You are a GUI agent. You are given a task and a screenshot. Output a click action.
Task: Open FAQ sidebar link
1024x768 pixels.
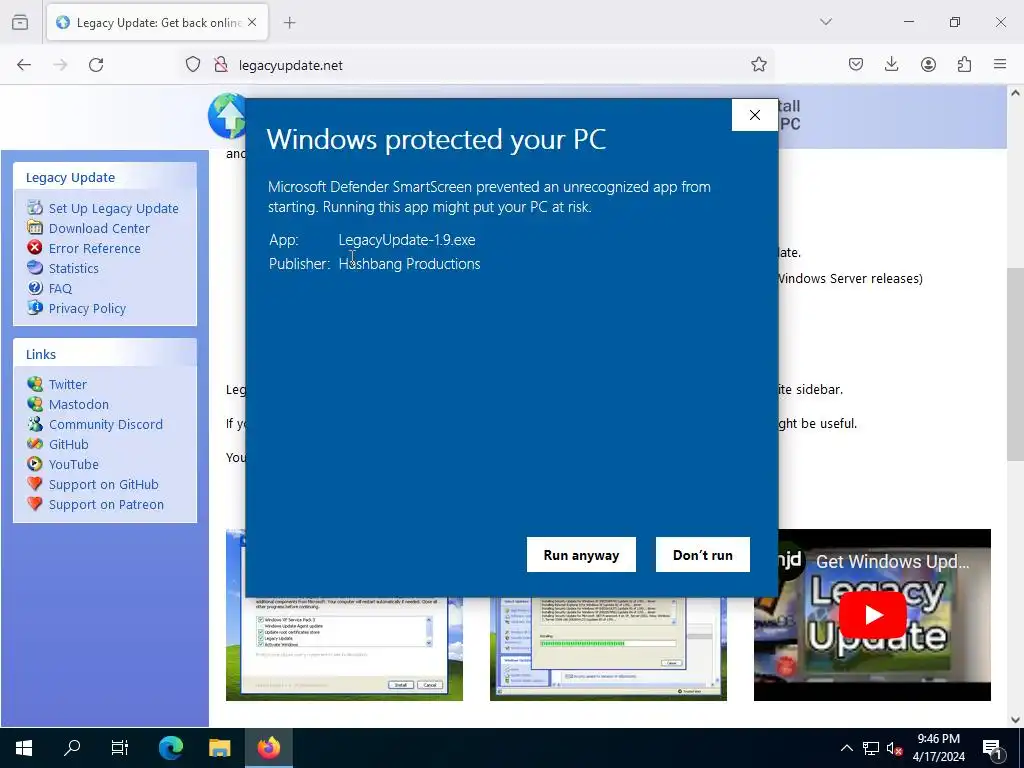[60, 289]
